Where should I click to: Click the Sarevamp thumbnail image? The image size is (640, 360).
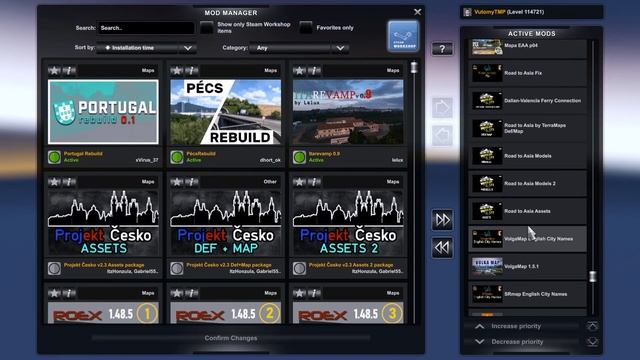pos(348,112)
